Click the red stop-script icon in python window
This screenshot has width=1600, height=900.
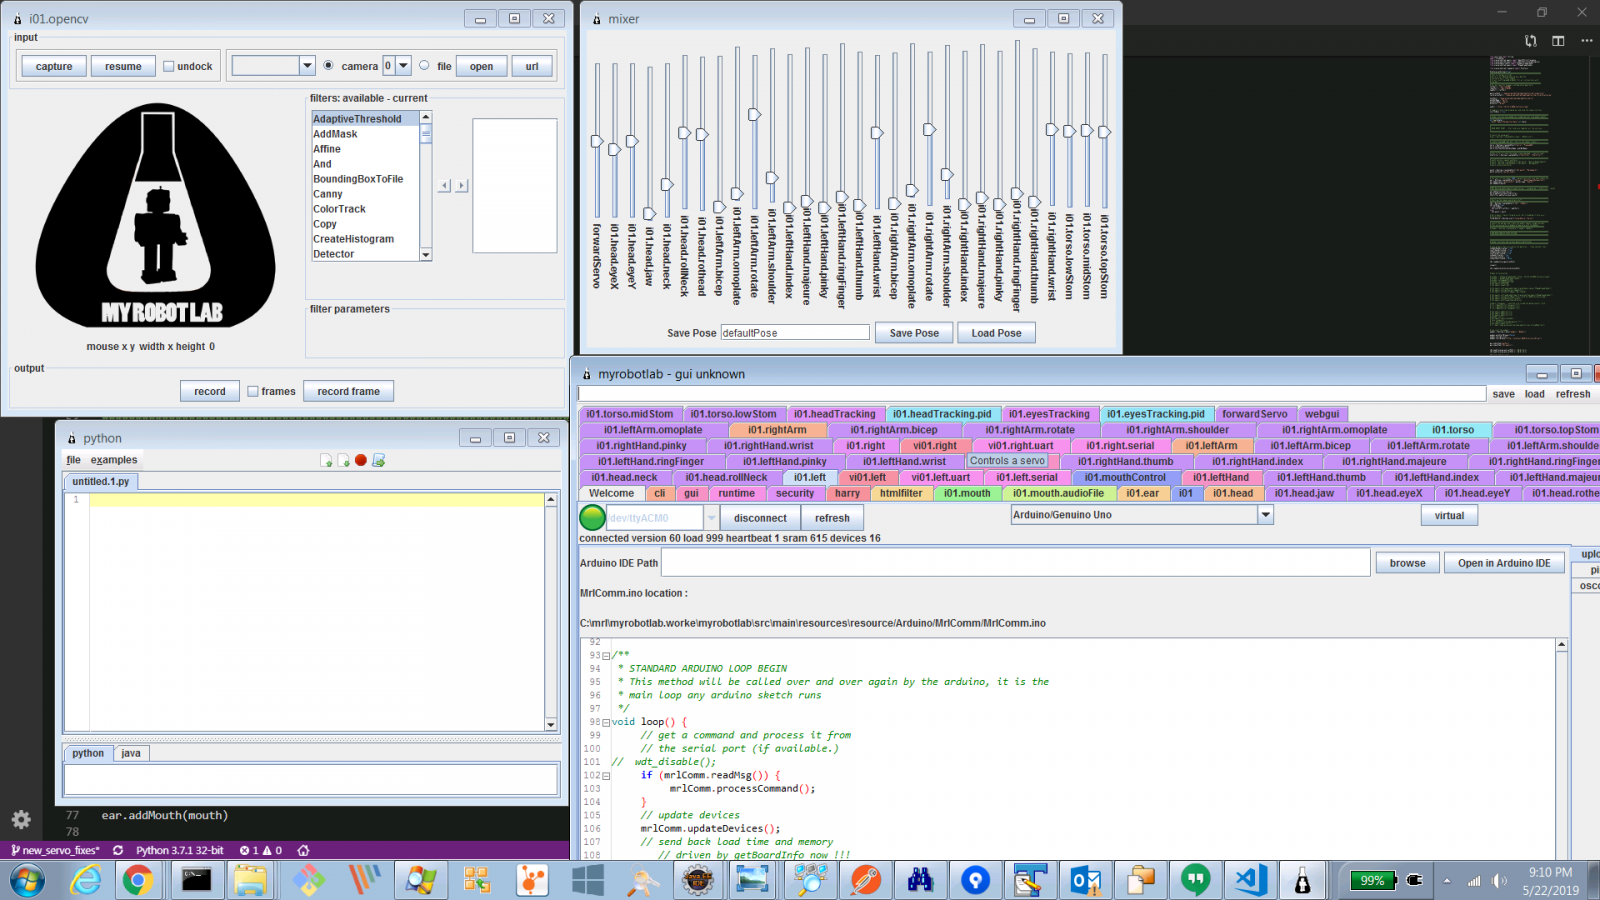coord(361,461)
